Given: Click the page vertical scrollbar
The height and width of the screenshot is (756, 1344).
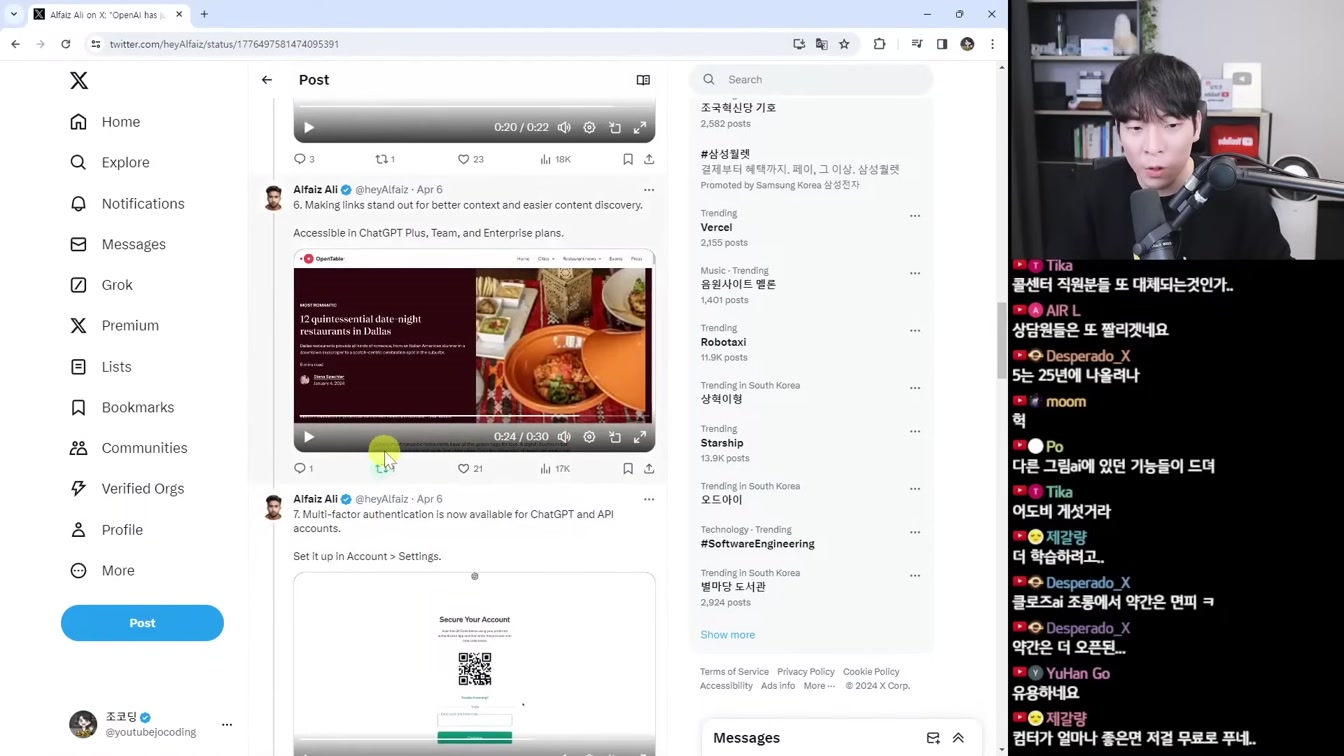Looking at the screenshot, I should click(x=1002, y=340).
